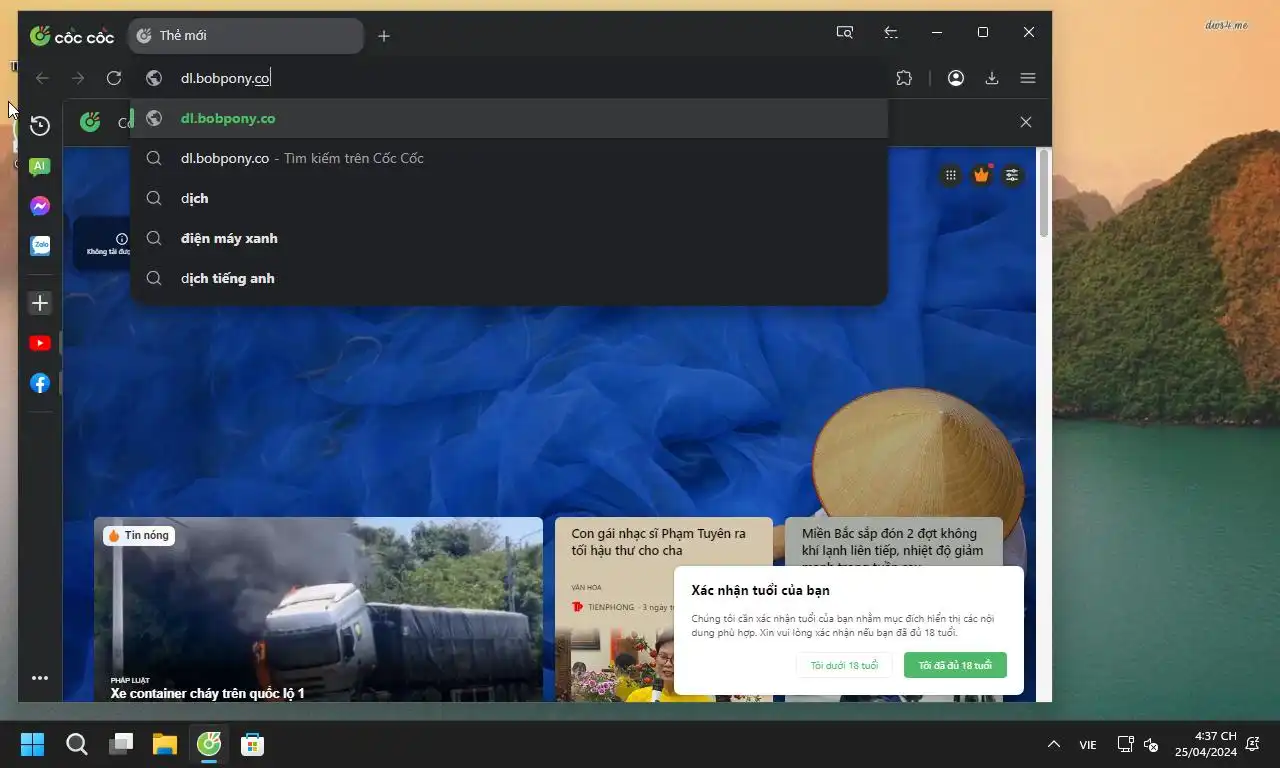
Task: Open 'Con gái nhạc sĩ Phạm Tuyên' article
Action: pyautogui.click(x=659, y=542)
